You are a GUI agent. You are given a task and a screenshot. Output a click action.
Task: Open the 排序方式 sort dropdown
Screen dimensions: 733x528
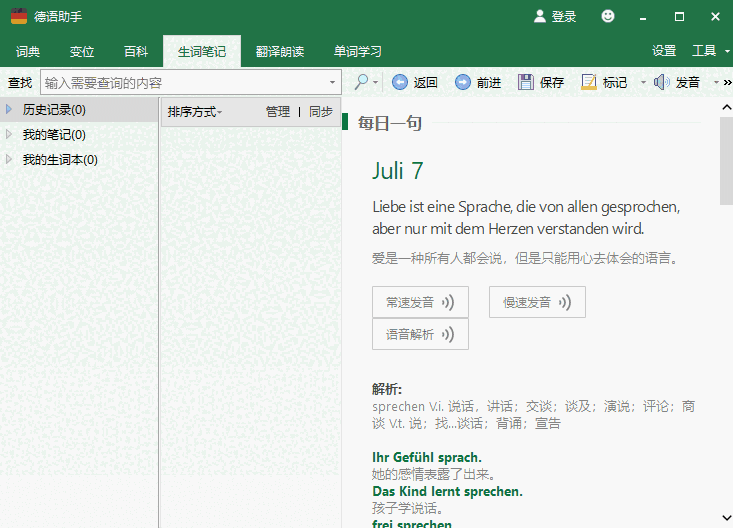[x=194, y=112]
